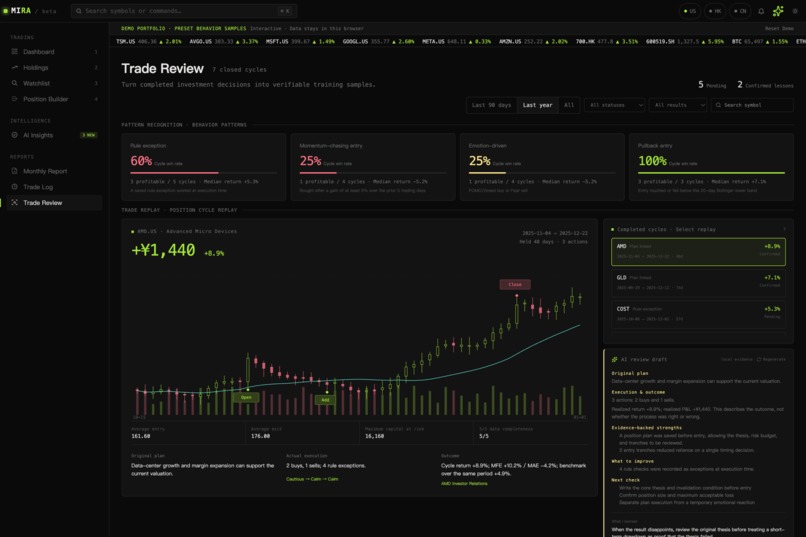
Task: Select the Last 90 days filter
Action: [491, 105]
